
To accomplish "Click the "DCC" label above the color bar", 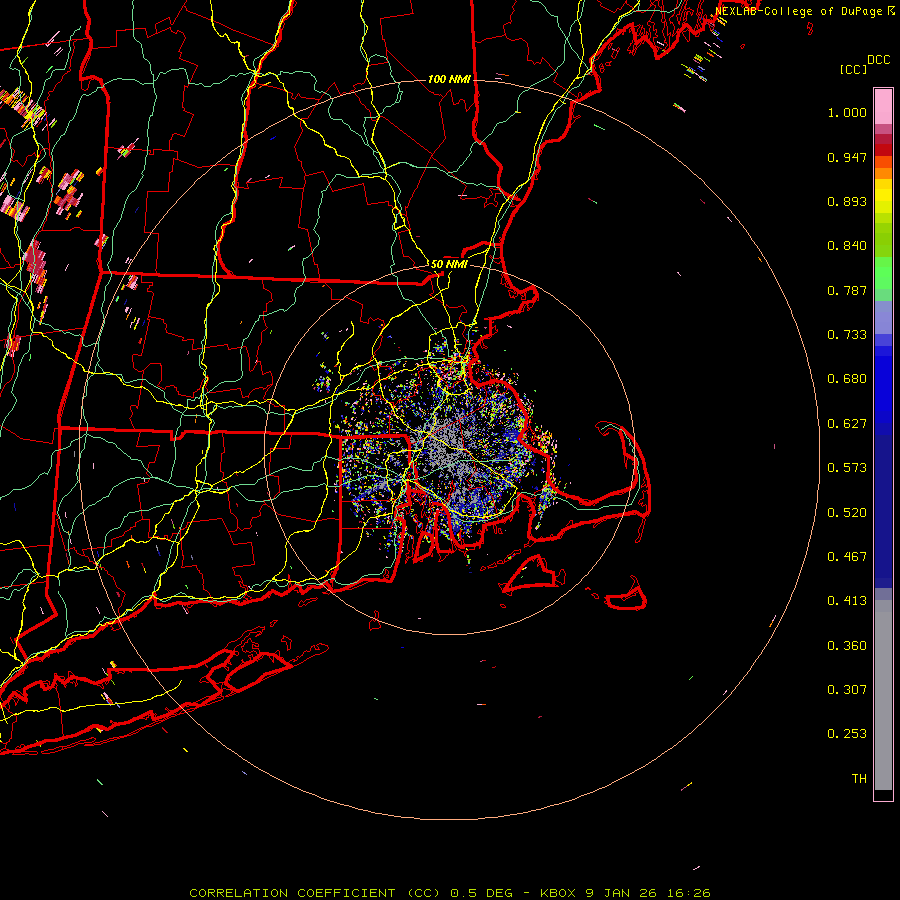I will 878,60.
